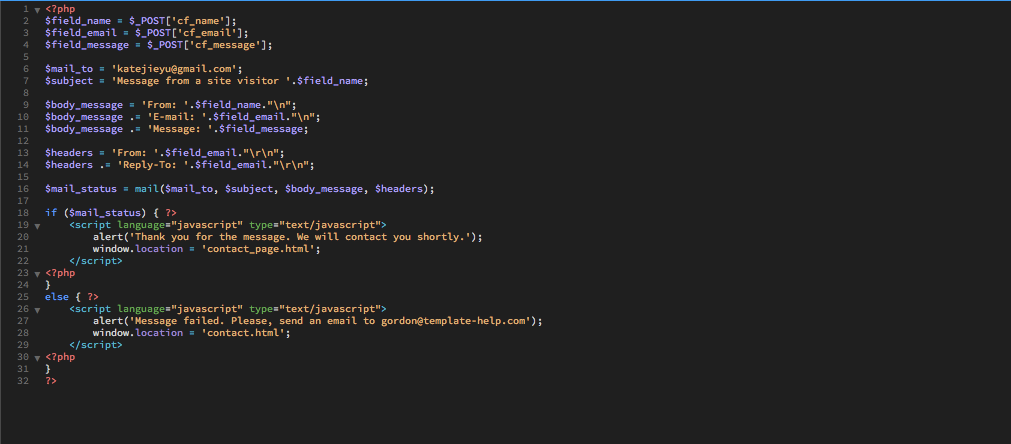Click the closing </script> tag on line 29
1011x444 pixels.
95,345
